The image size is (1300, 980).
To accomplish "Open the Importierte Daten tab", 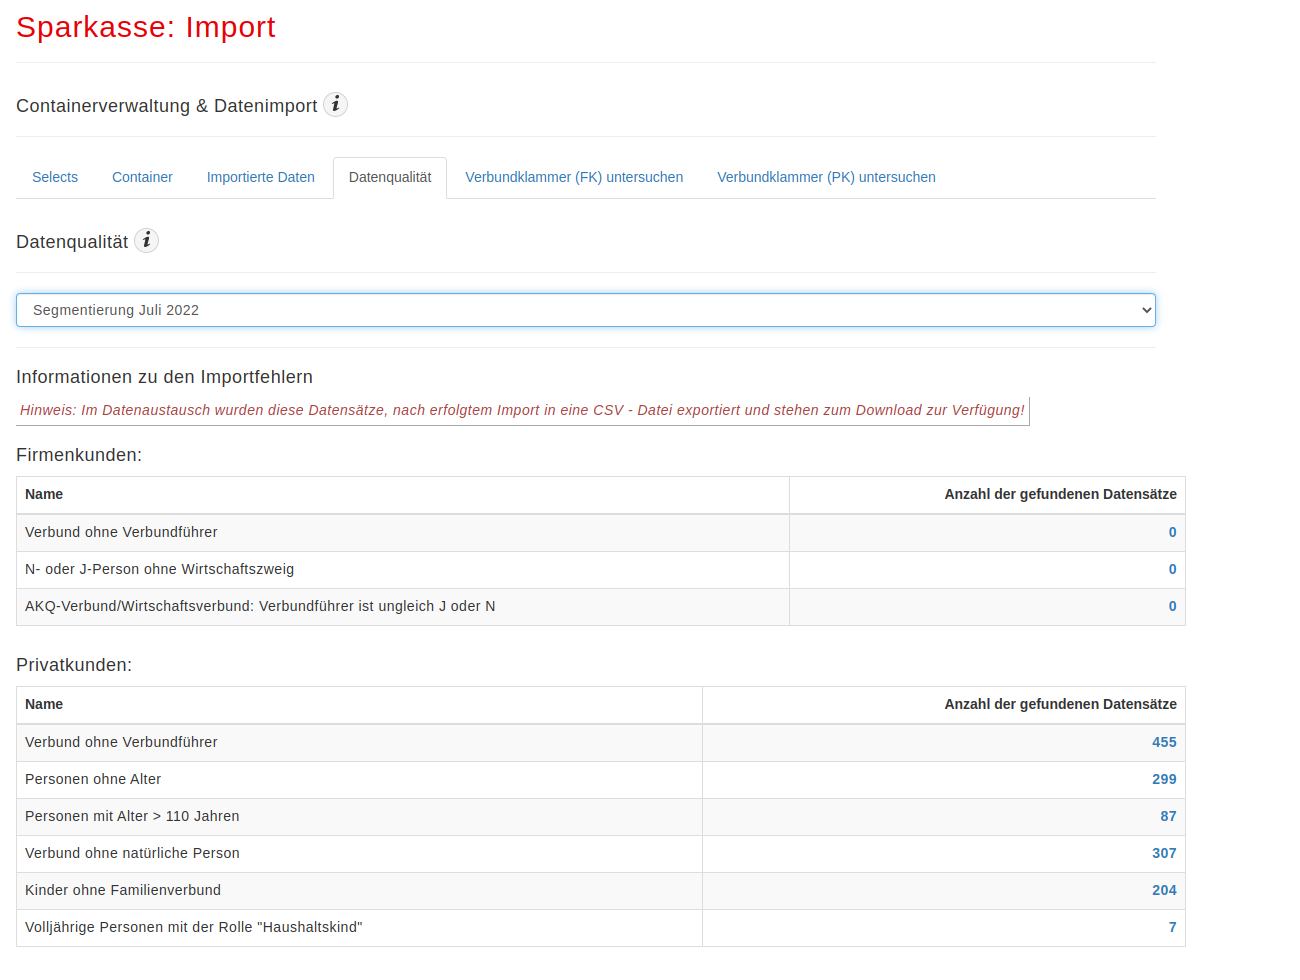I will pos(261,177).
